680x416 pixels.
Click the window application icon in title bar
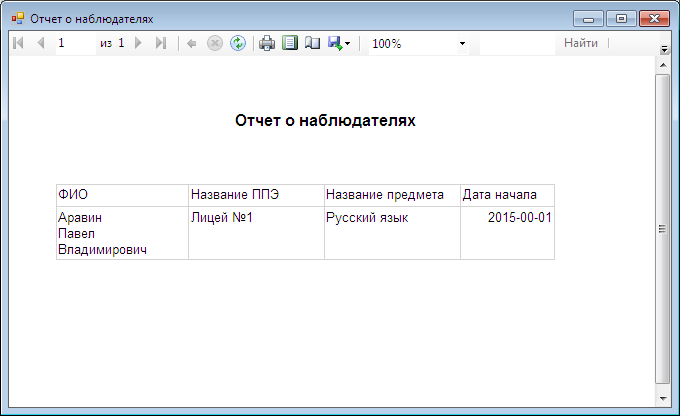pyautogui.click(x=18, y=19)
